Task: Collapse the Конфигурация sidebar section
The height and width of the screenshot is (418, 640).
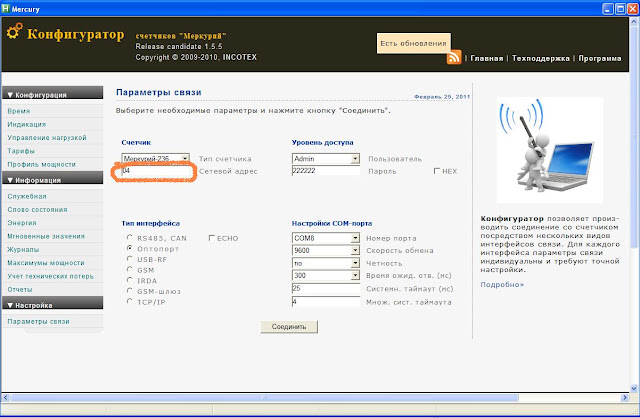Action: point(52,93)
